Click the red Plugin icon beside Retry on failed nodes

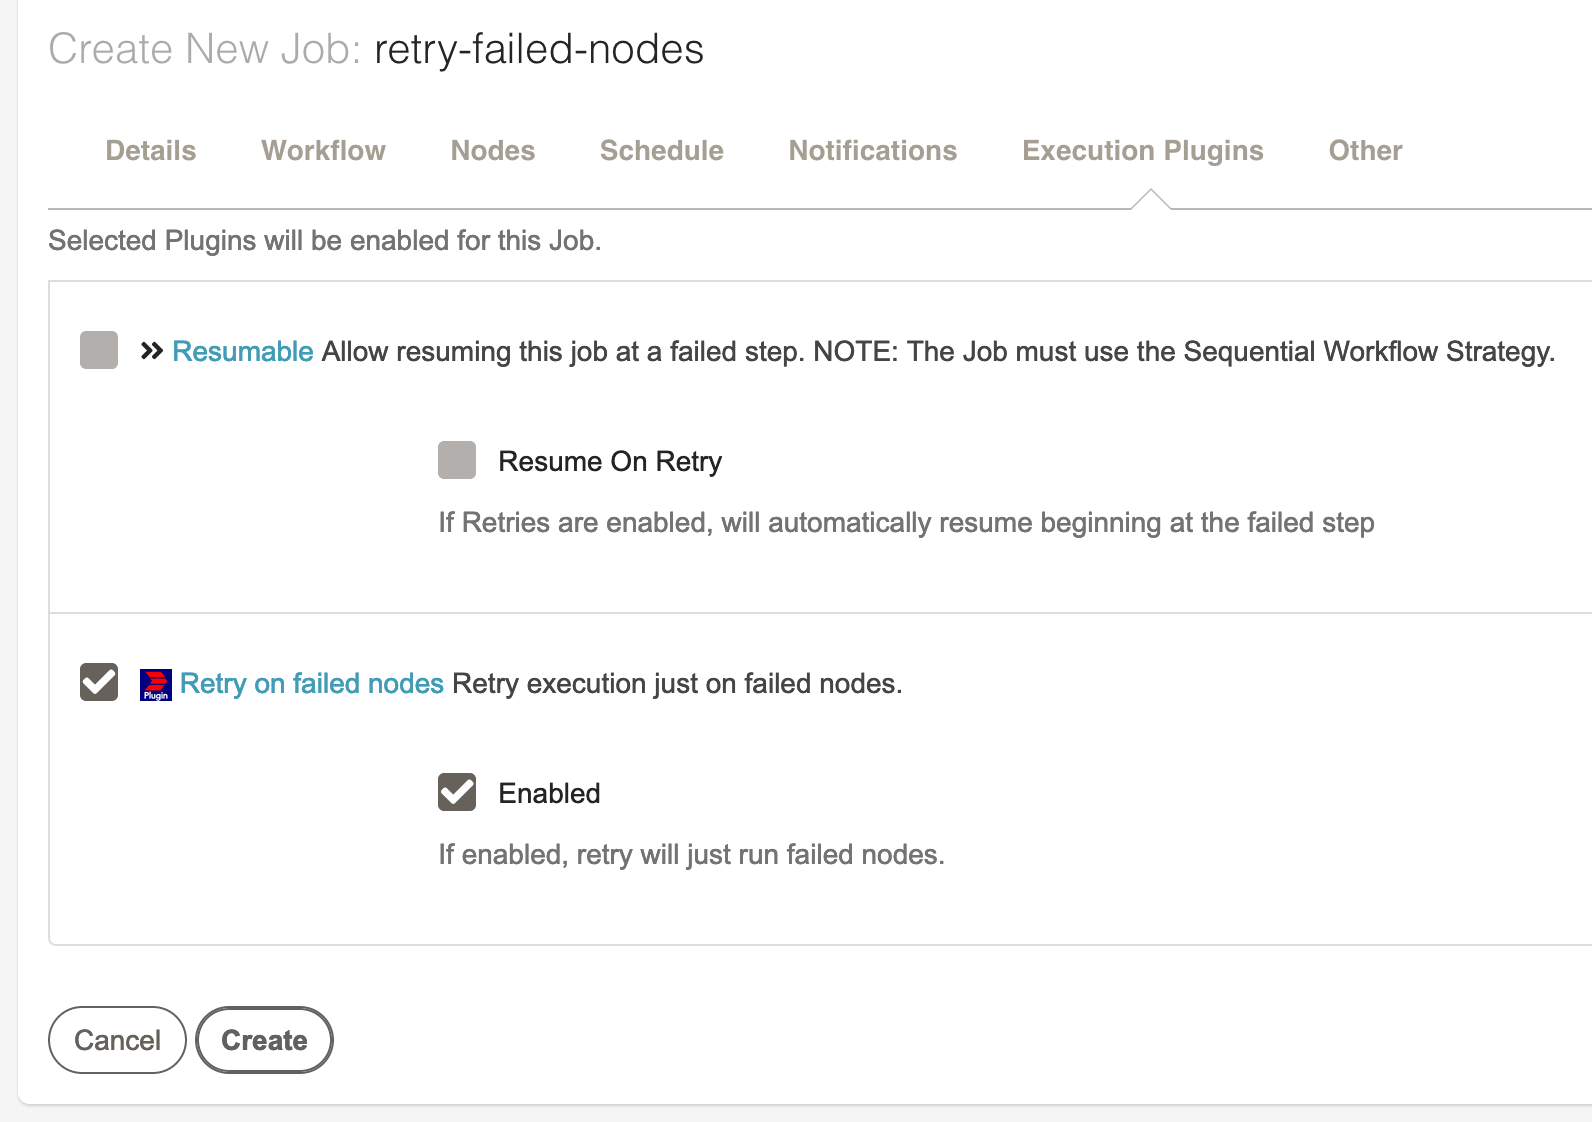156,685
